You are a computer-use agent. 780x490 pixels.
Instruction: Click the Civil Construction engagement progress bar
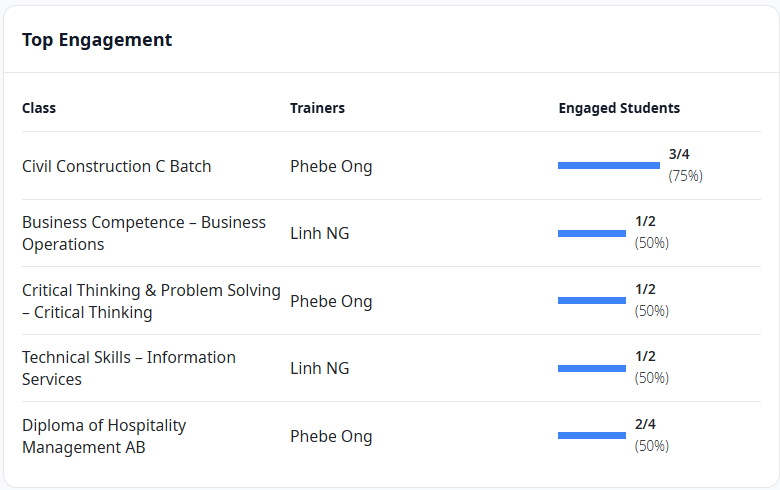[608, 165]
